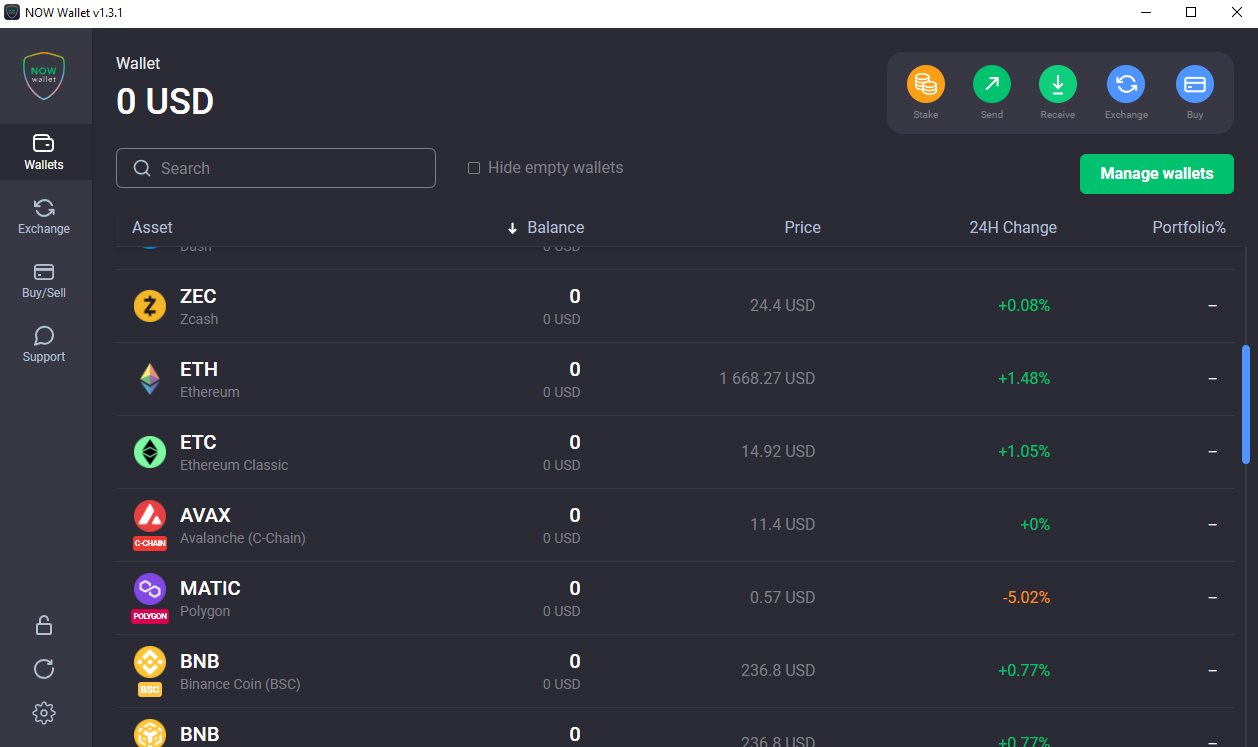Click the -5.02% change value

(x=1026, y=597)
